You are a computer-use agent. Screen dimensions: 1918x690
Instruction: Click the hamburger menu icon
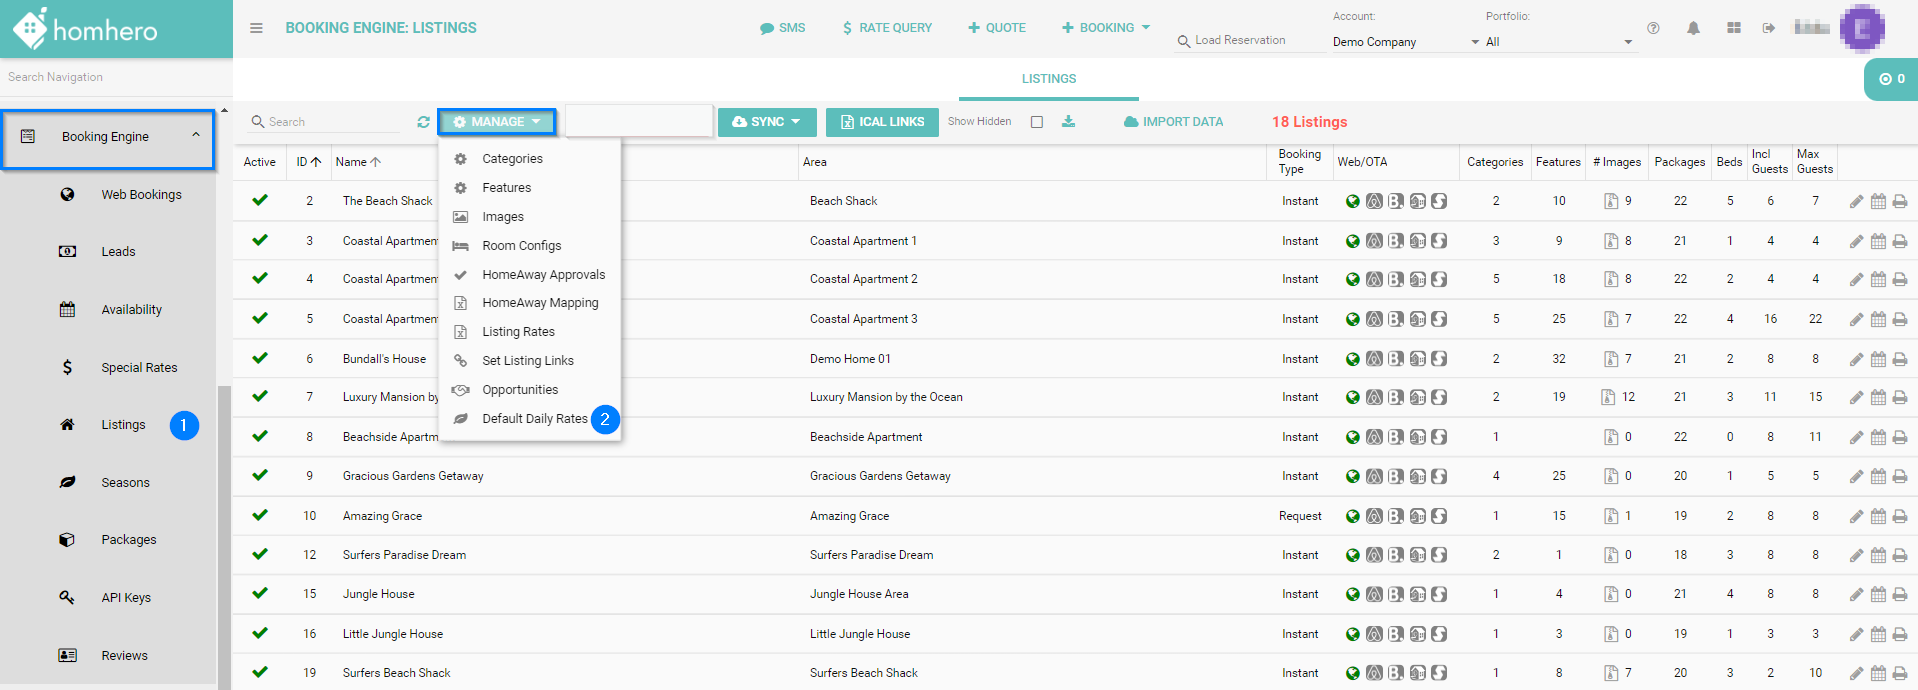pyautogui.click(x=256, y=28)
